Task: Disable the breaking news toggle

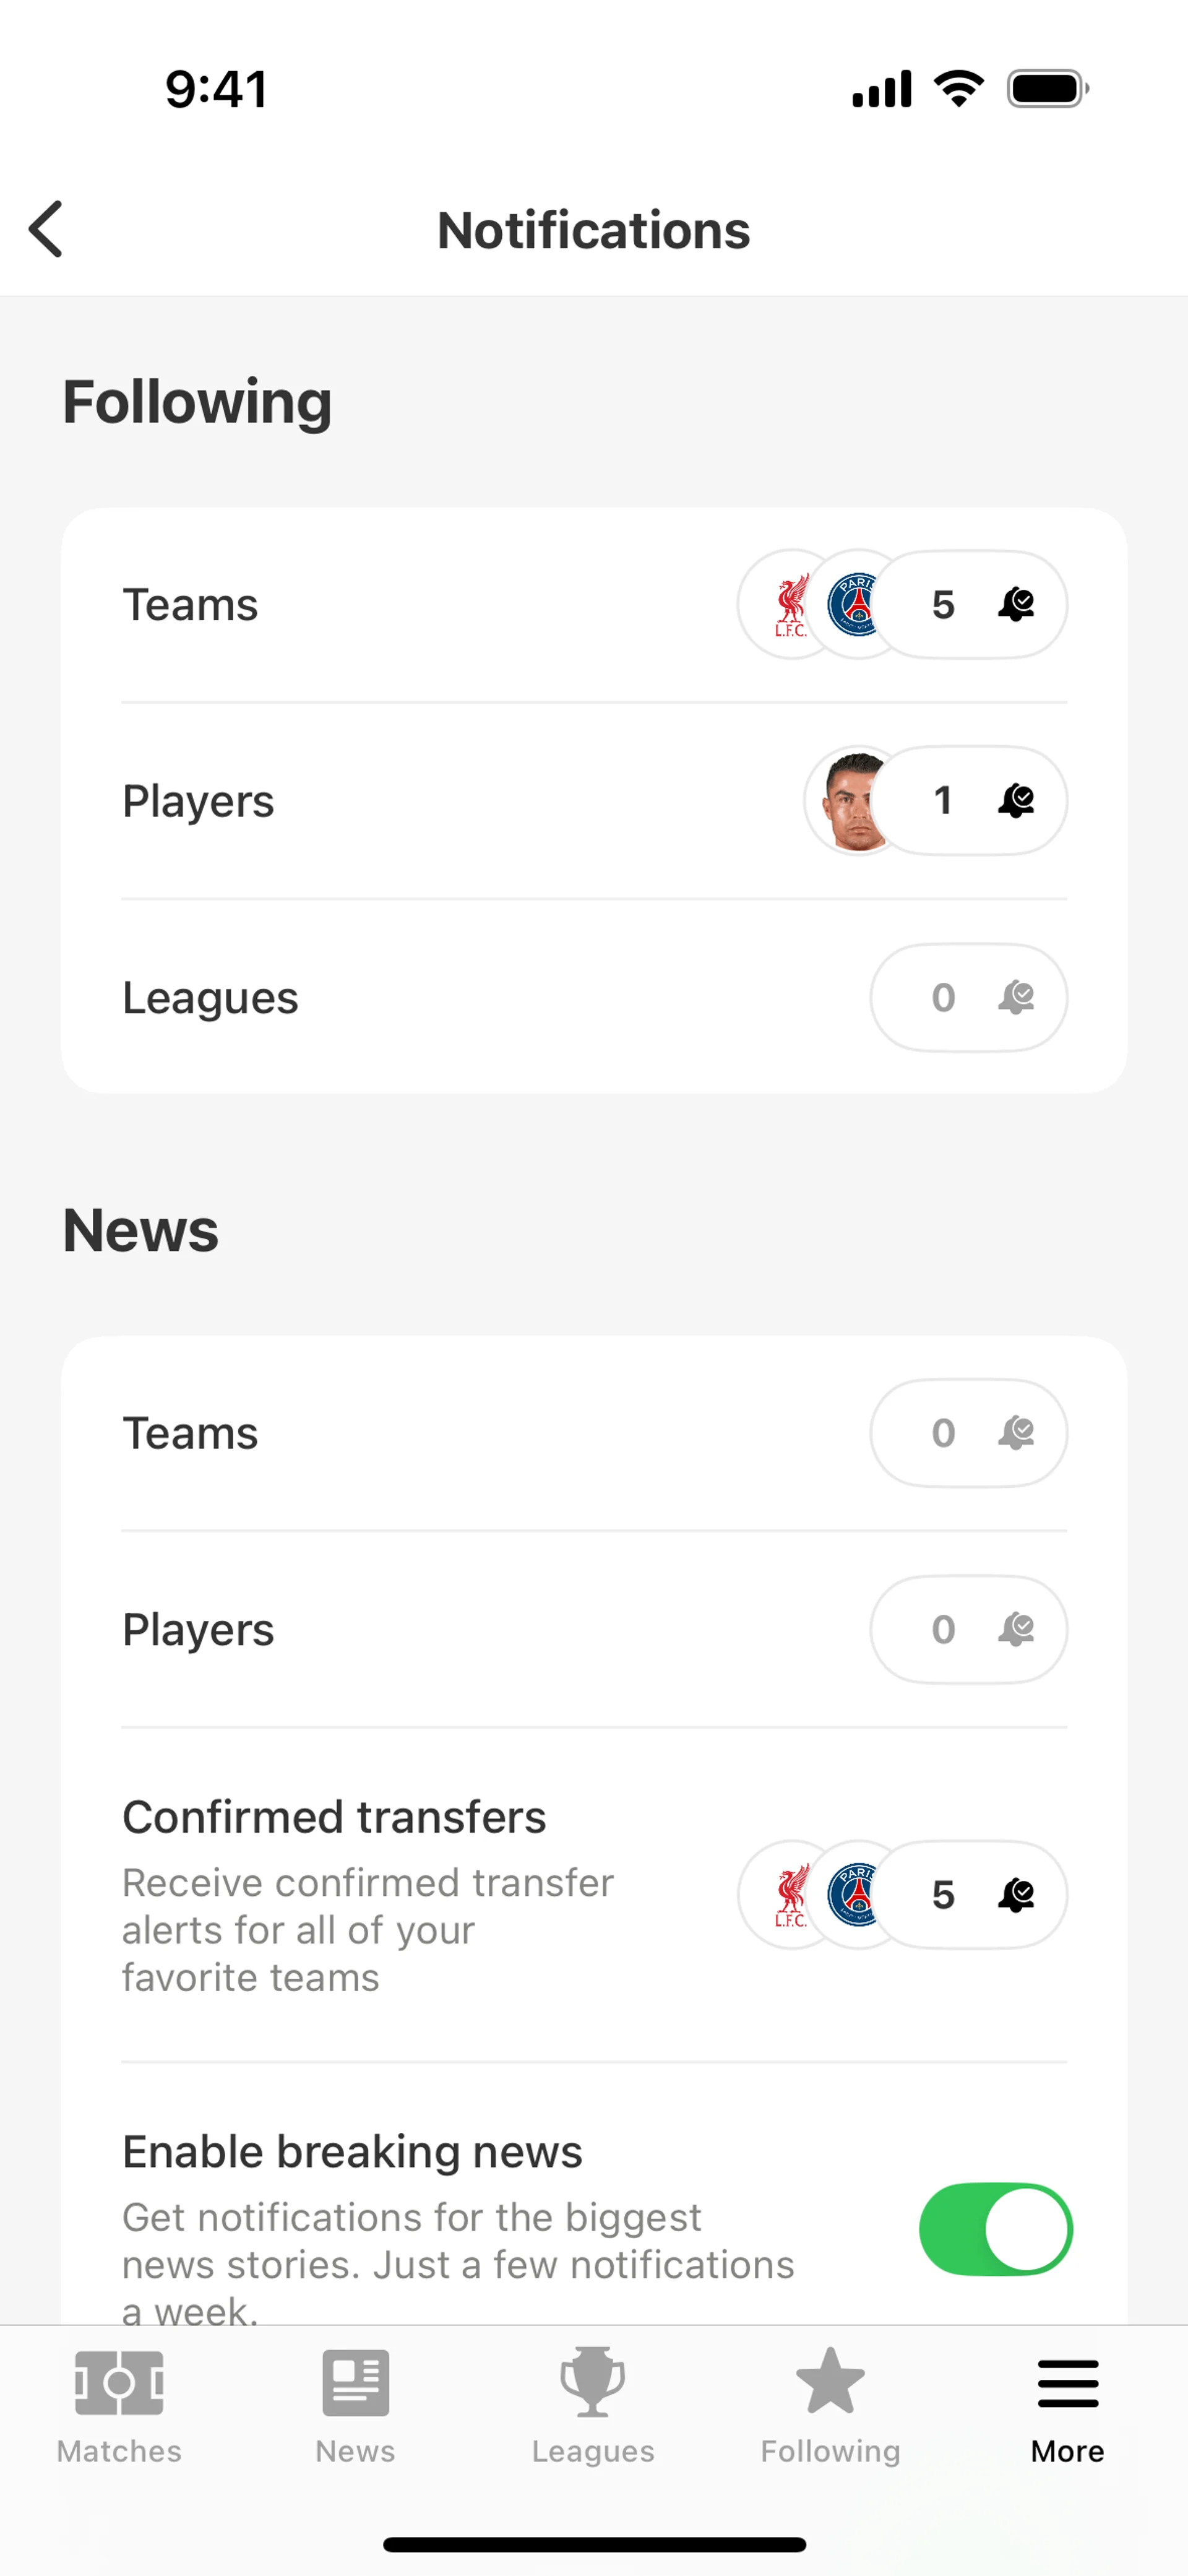Action: point(995,2230)
